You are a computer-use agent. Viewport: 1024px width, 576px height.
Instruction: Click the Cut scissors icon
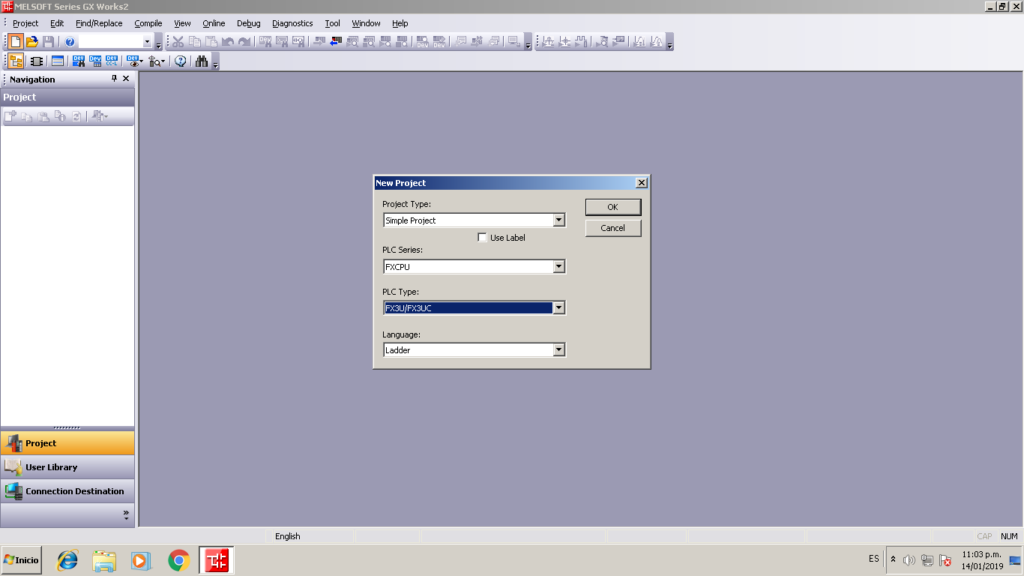[x=178, y=42]
